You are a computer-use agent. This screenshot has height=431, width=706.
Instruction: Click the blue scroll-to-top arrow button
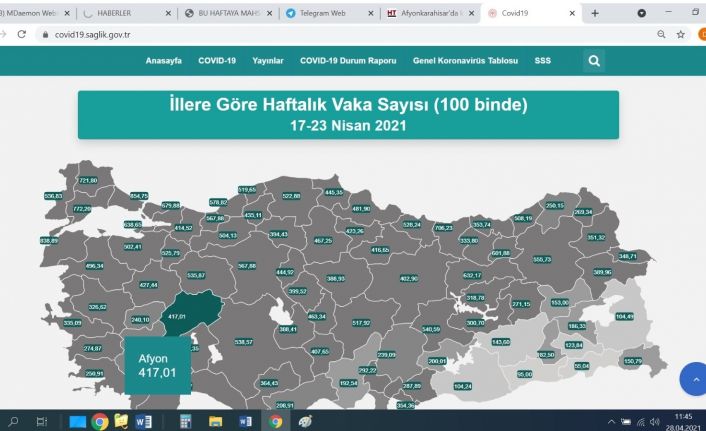(x=695, y=379)
